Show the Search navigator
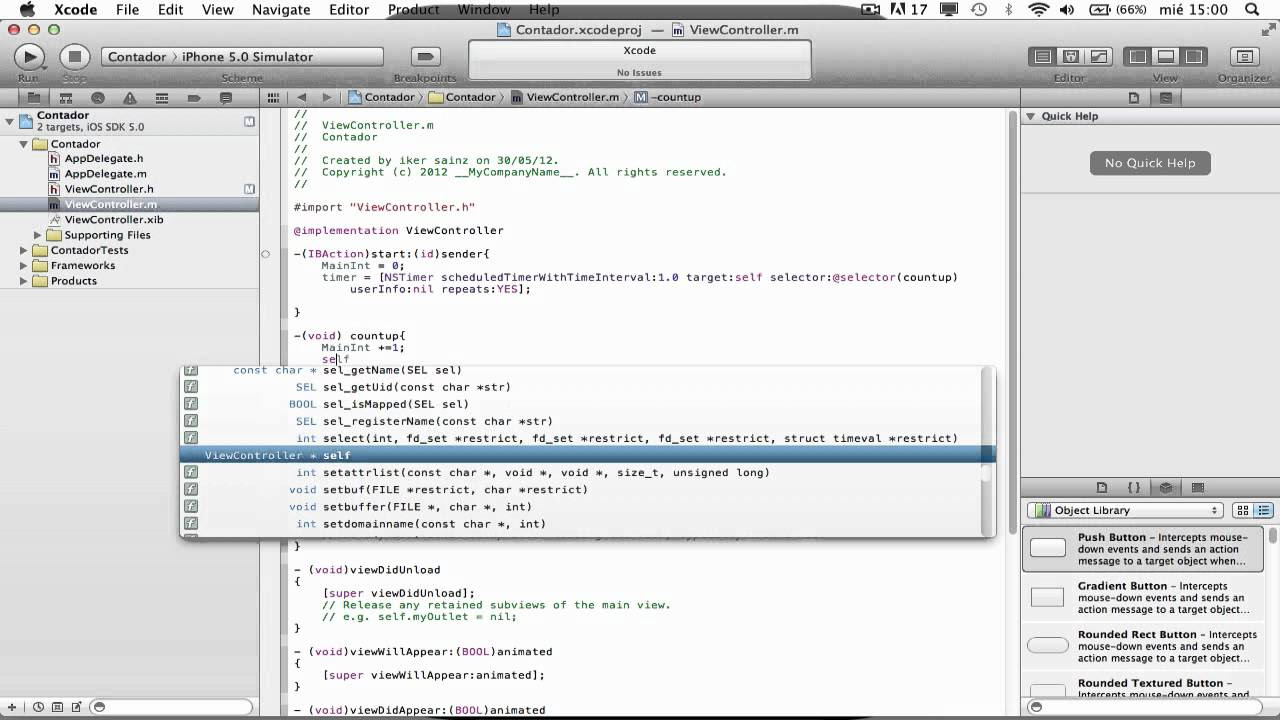 pos(98,98)
